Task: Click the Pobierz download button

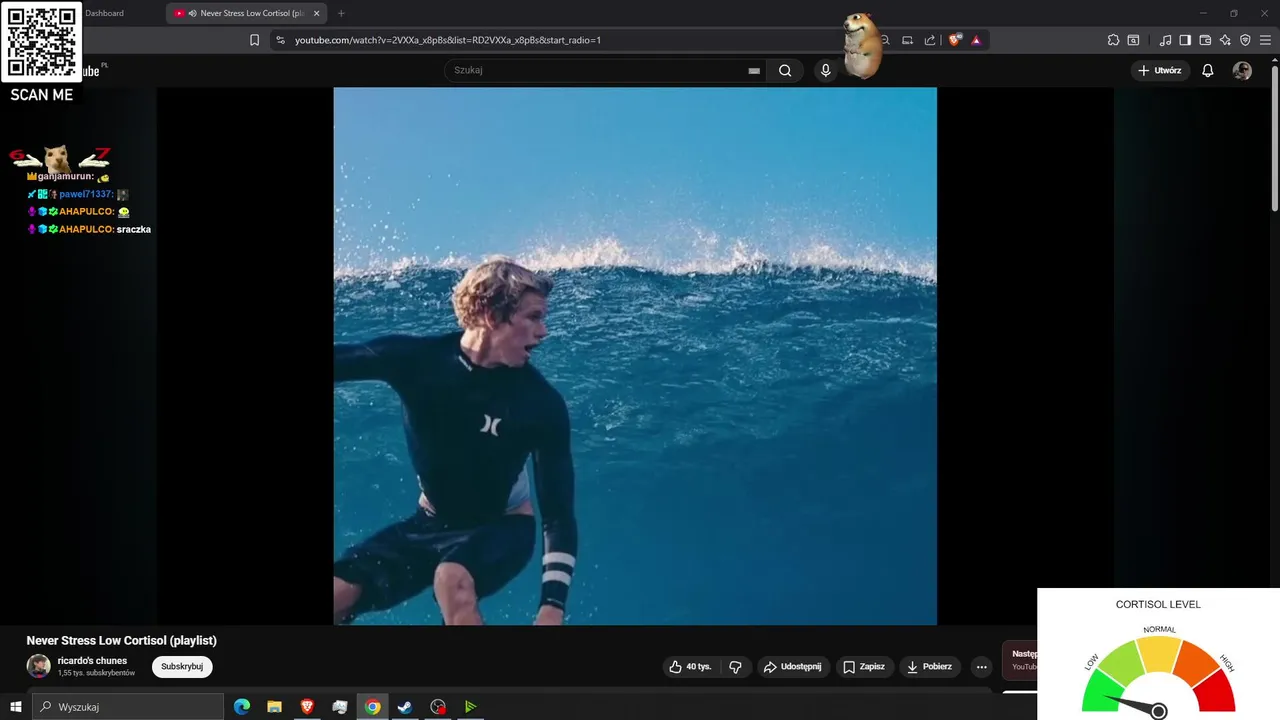Action: (x=929, y=666)
